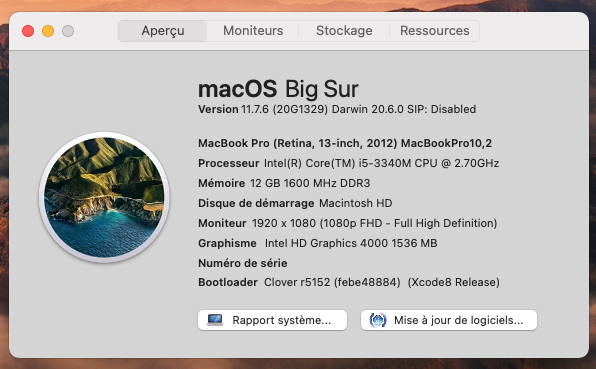Open the Stockage tab
Viewport: 596px width, 369px height.
click(344, 31)
